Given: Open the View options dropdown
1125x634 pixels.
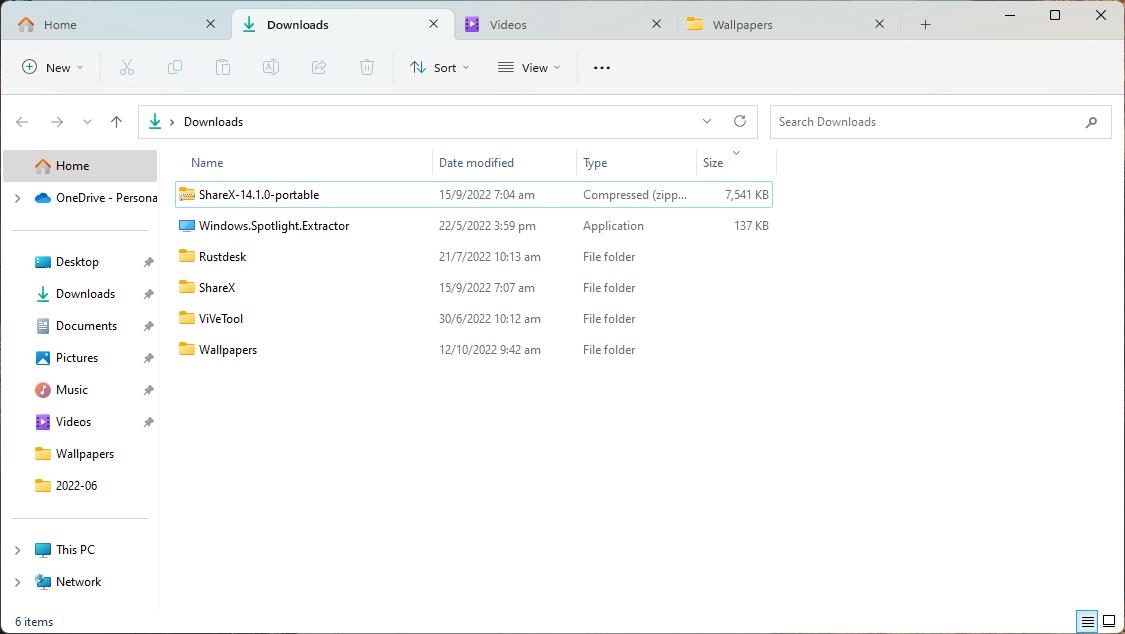Looking at the screenshot, I should pyautogui.click(x=528, y=67).
